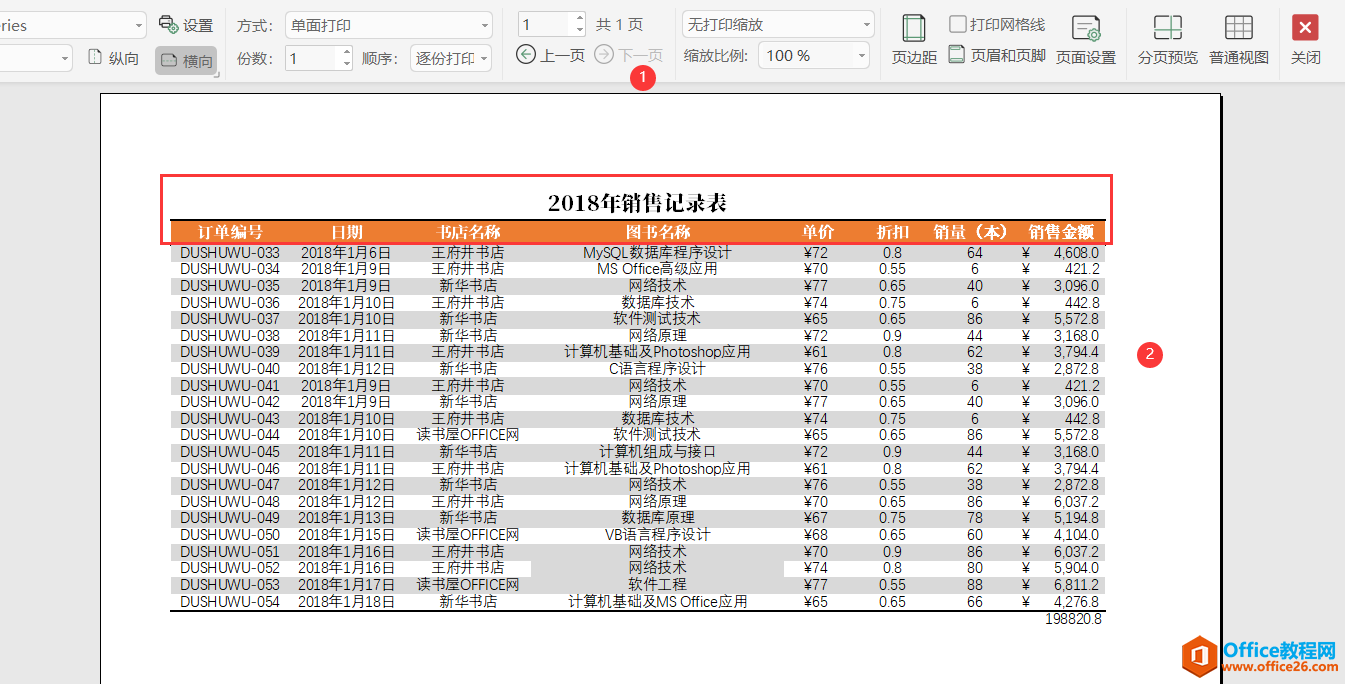Open 页眉和页脚 header and footer
1345x684 pixels.
click(996, 55)
